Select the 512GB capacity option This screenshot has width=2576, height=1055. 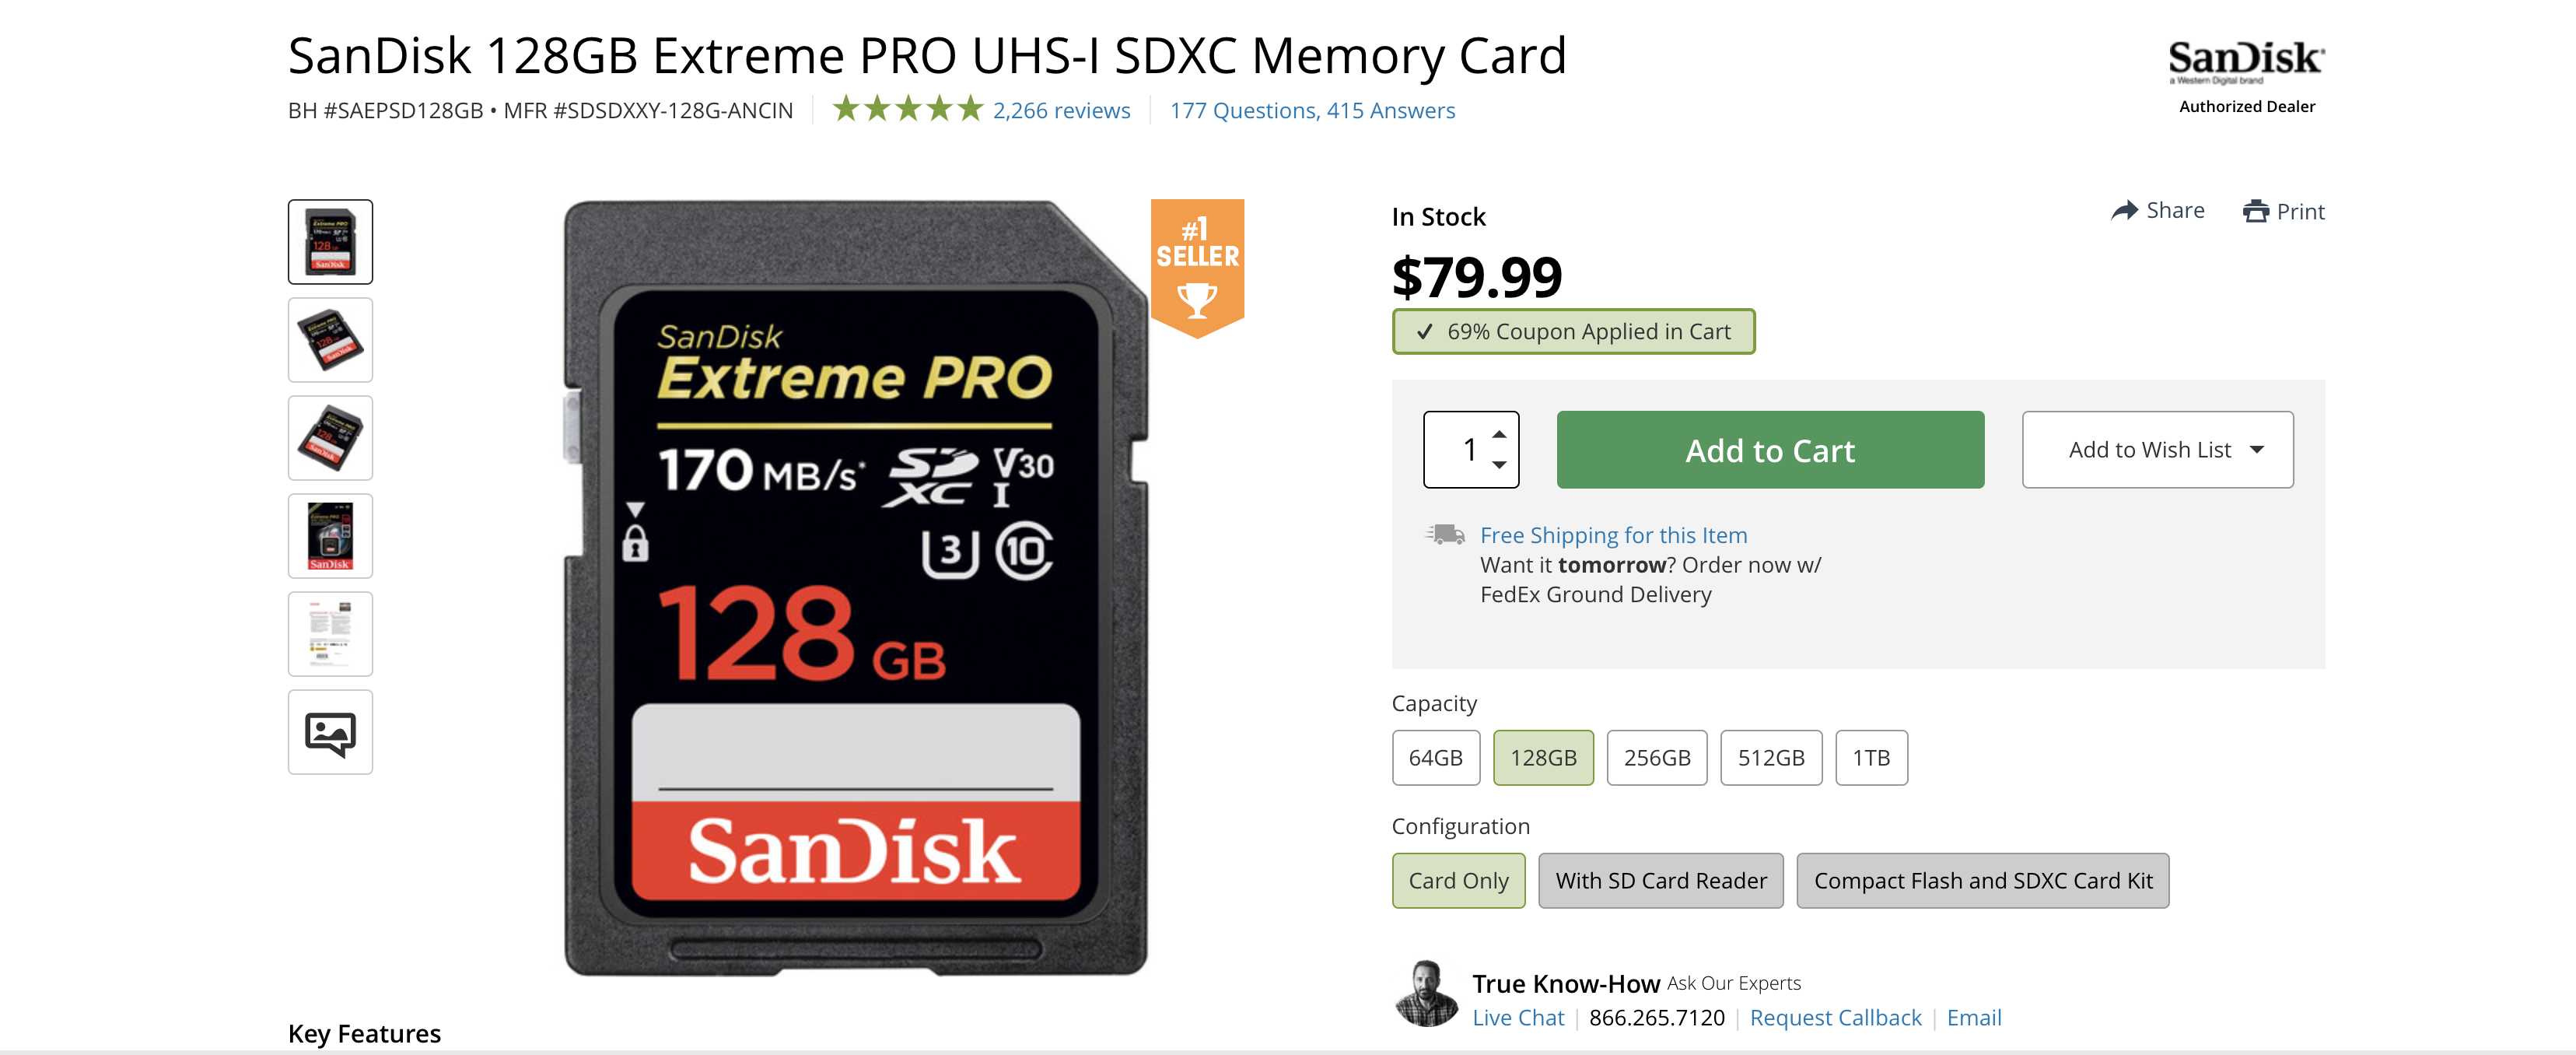(1770, 758)
